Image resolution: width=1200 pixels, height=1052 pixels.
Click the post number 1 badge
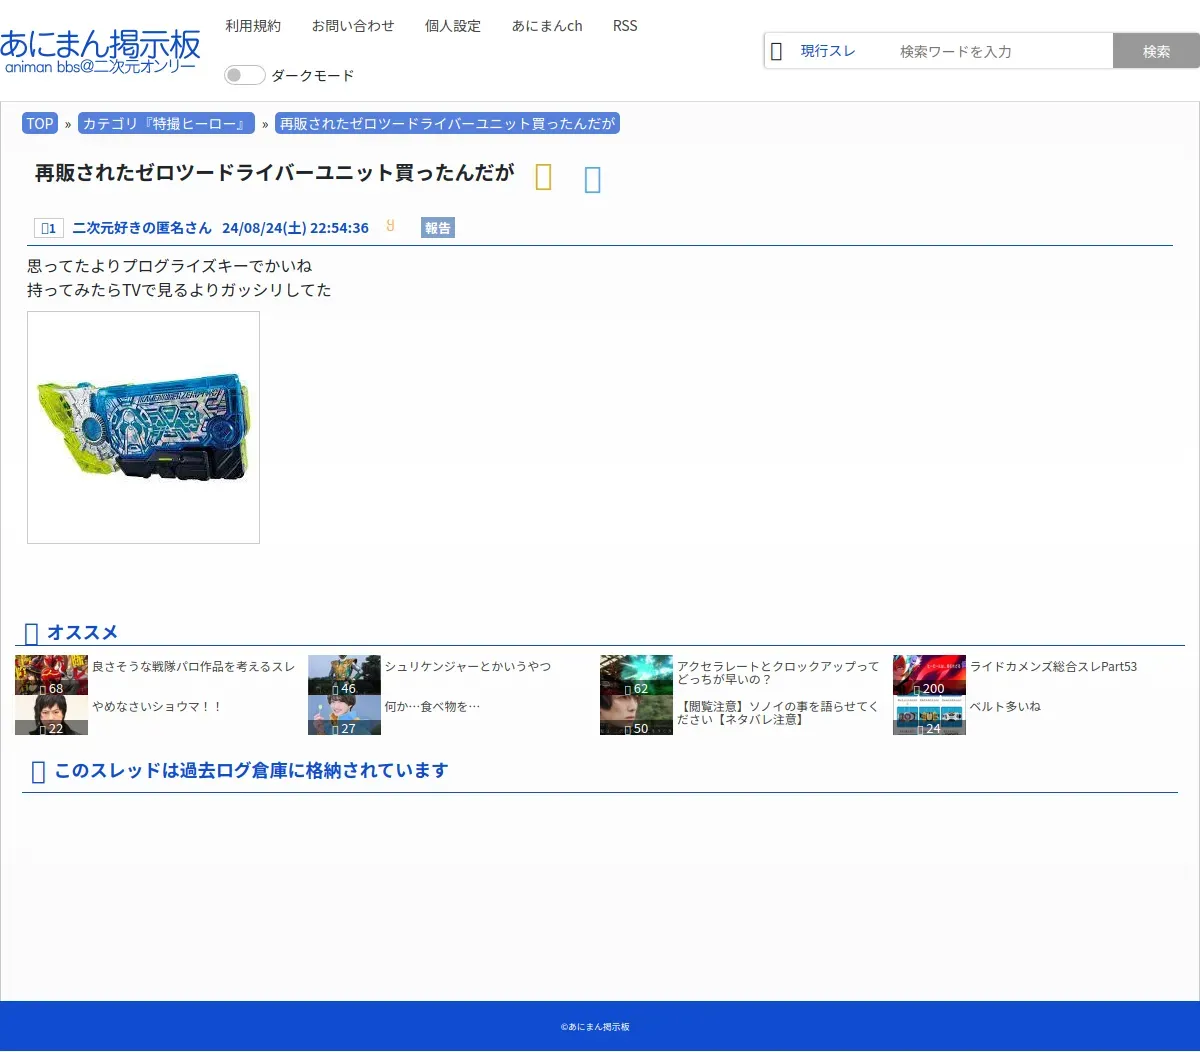[x=48, y=228]
